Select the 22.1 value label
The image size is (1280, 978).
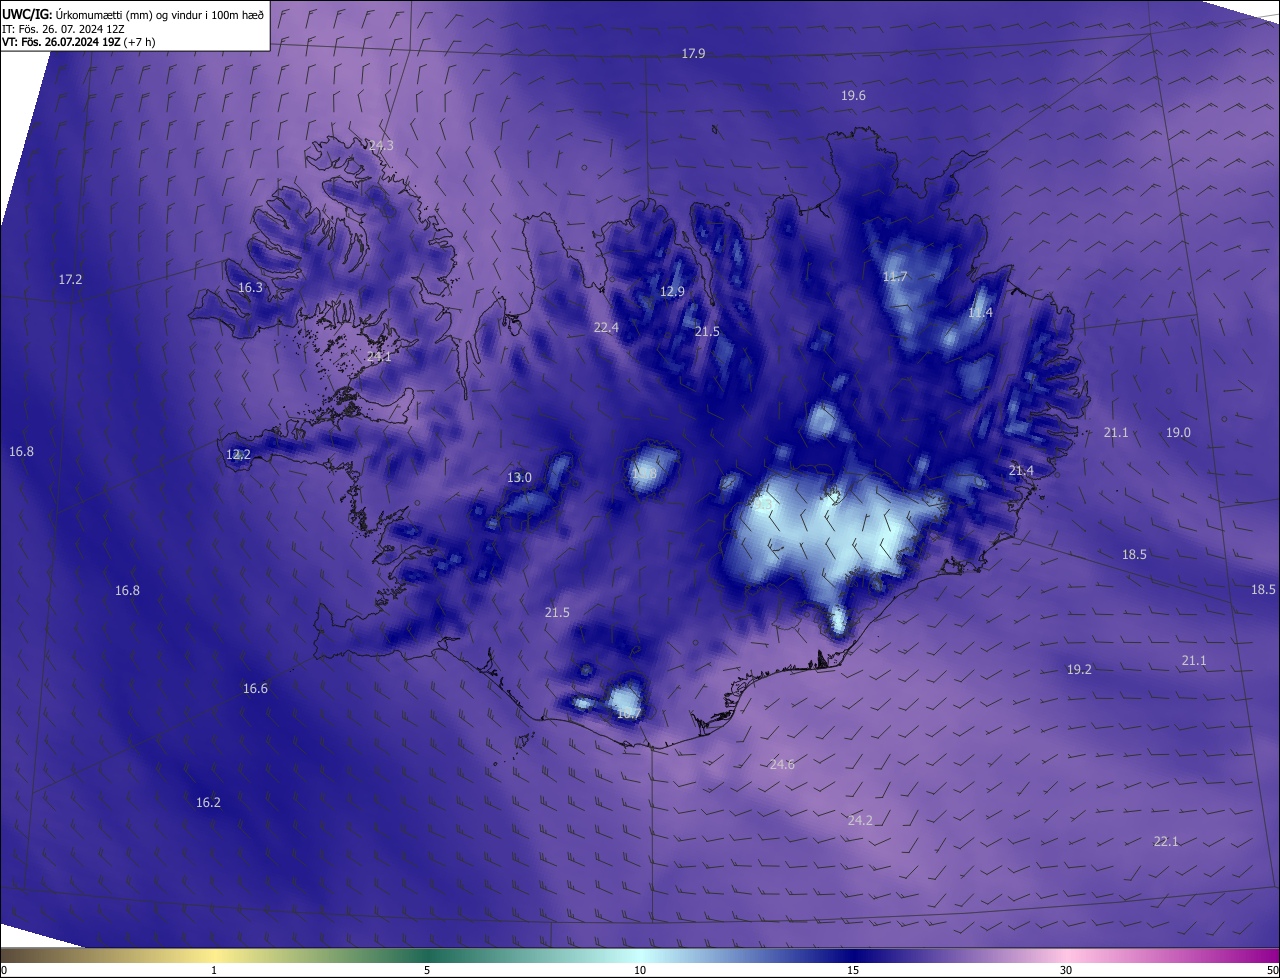1166,841
